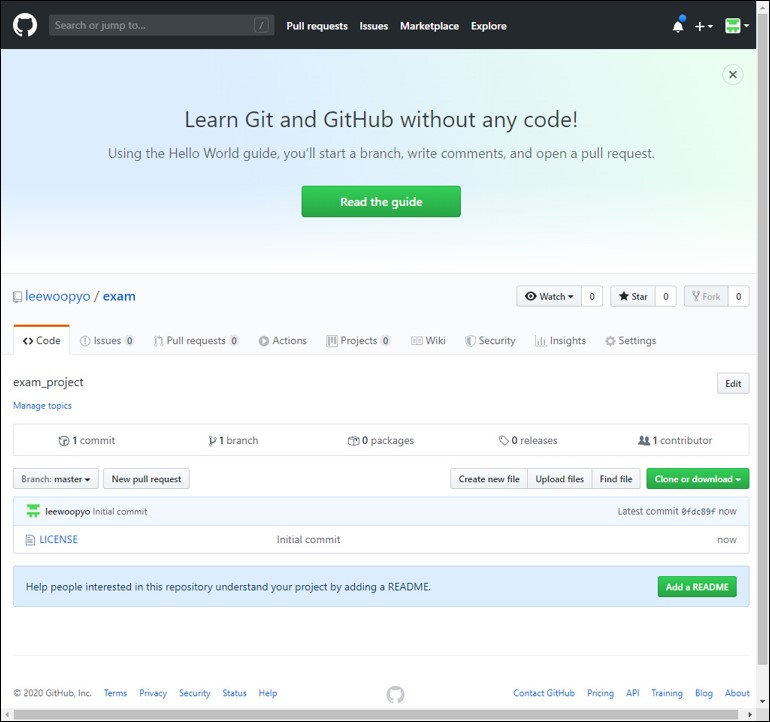View stargazers count next to Star

click(x=665, y=296)
